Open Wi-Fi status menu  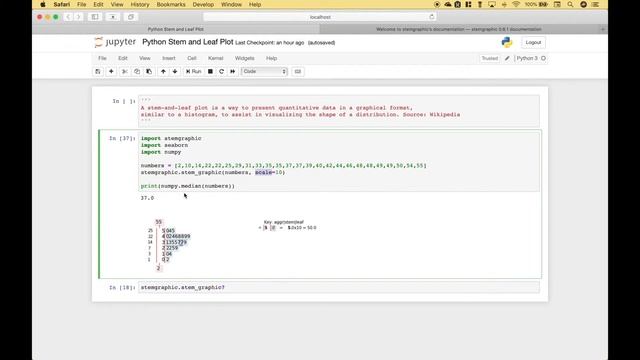click(516, 4)
